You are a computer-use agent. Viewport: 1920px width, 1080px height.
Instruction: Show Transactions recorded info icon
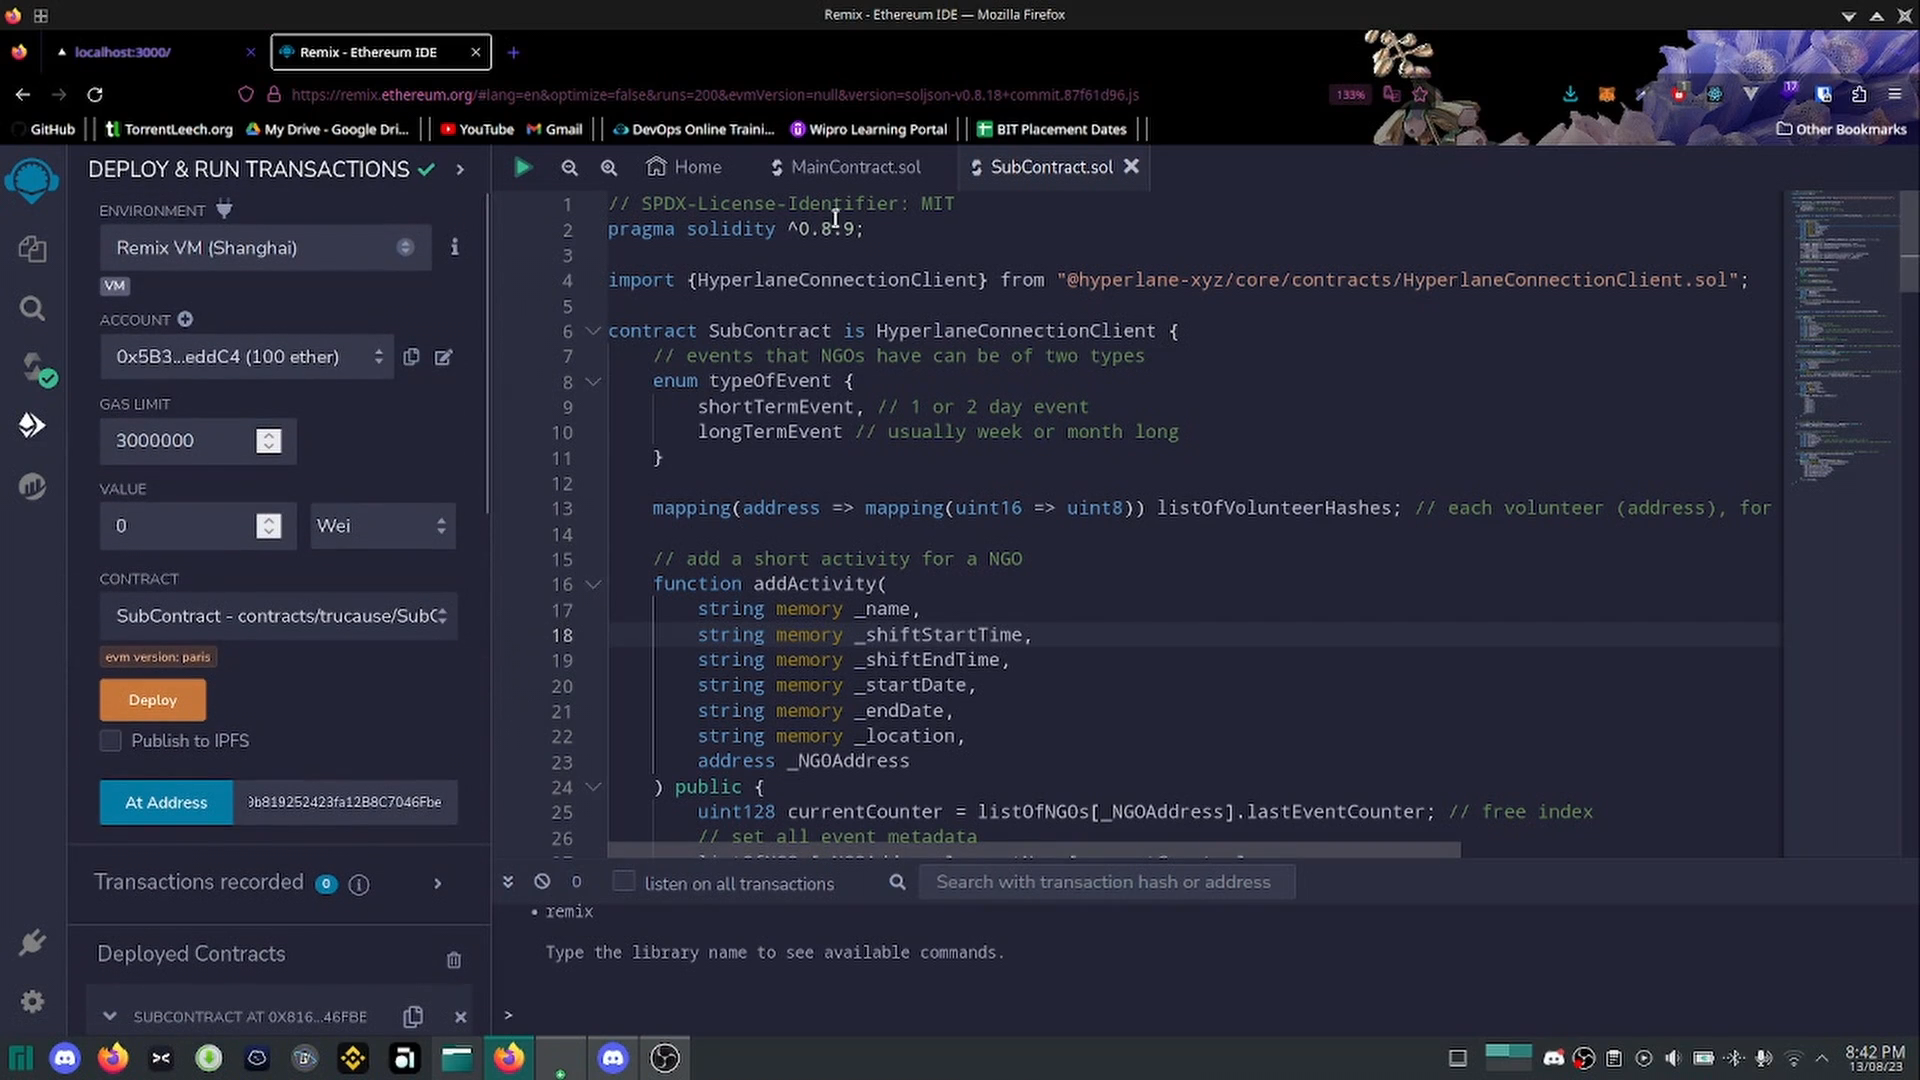pos(358,884)
